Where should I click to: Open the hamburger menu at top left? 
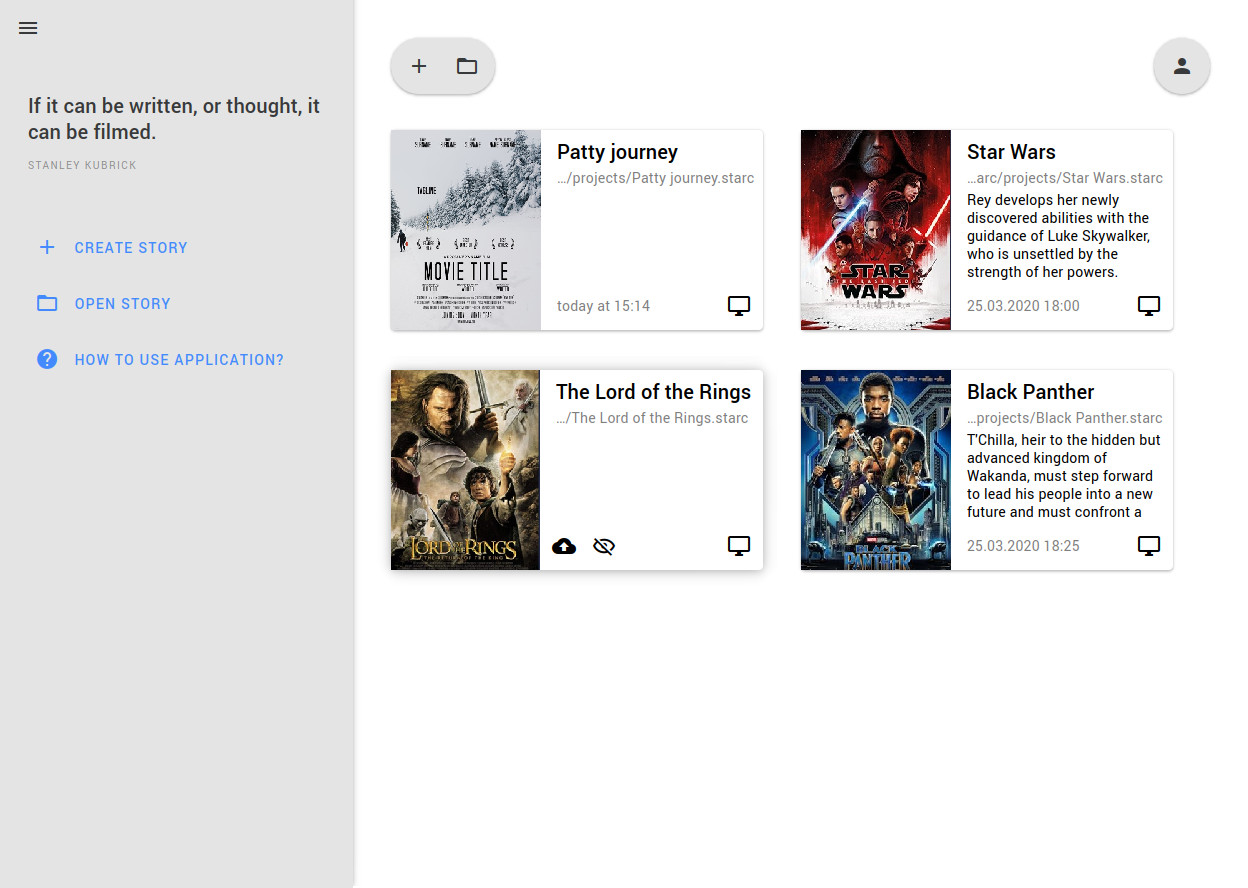click(x=27, y=28)
